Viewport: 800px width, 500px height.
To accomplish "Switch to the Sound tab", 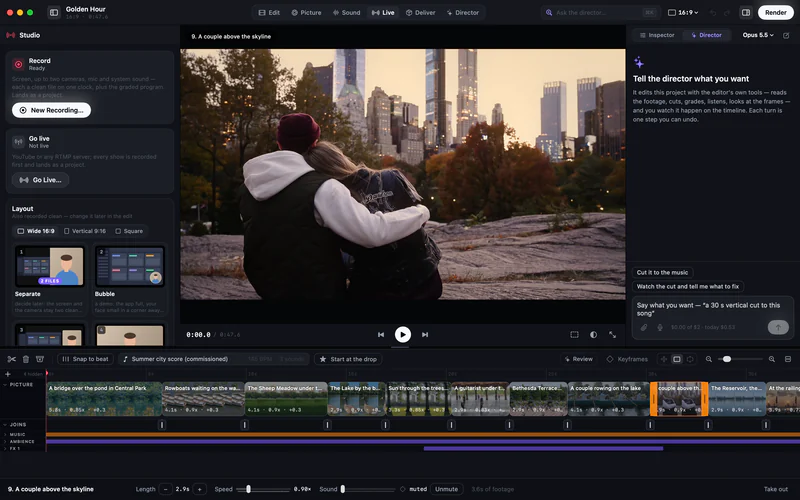I will tap(346, 12).
